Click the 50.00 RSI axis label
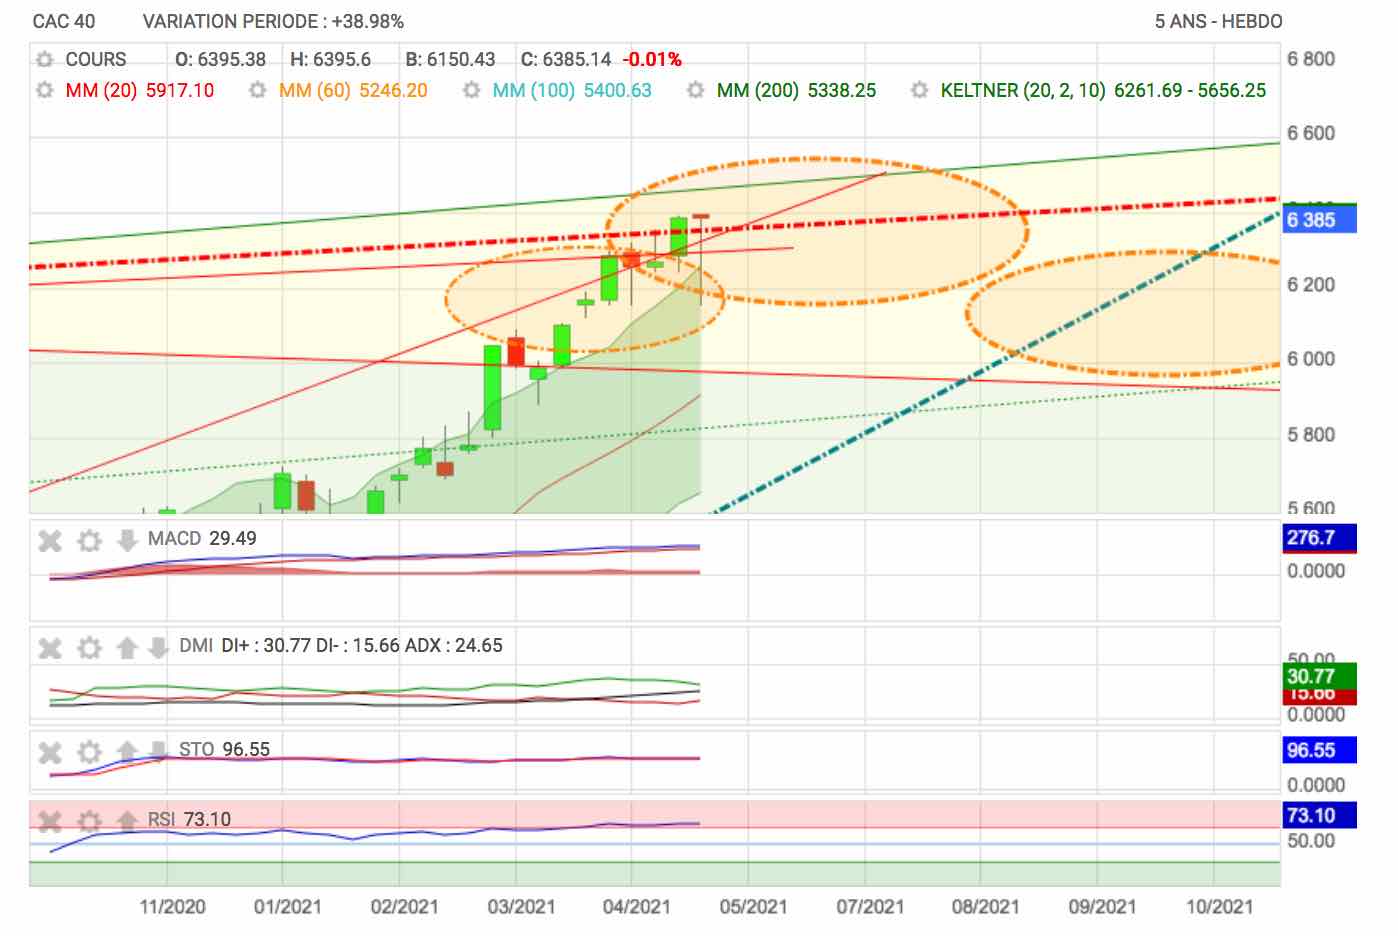 click(x=1311, y=841)
